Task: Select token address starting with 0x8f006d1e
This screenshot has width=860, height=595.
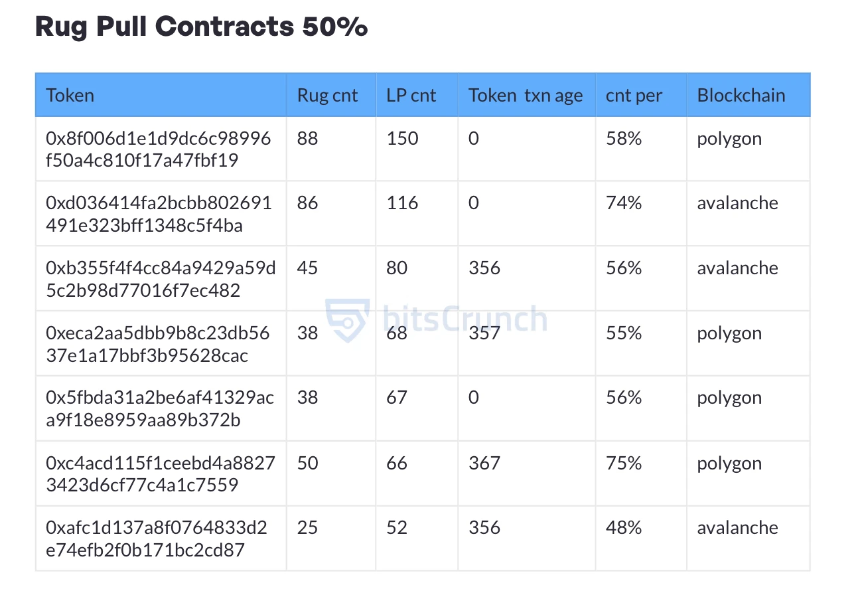Action: click(x=158, y=149)
